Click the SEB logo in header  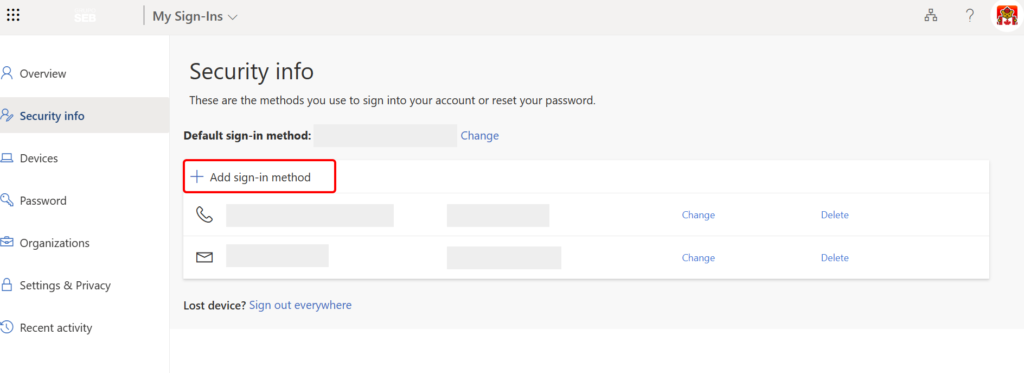85,17
